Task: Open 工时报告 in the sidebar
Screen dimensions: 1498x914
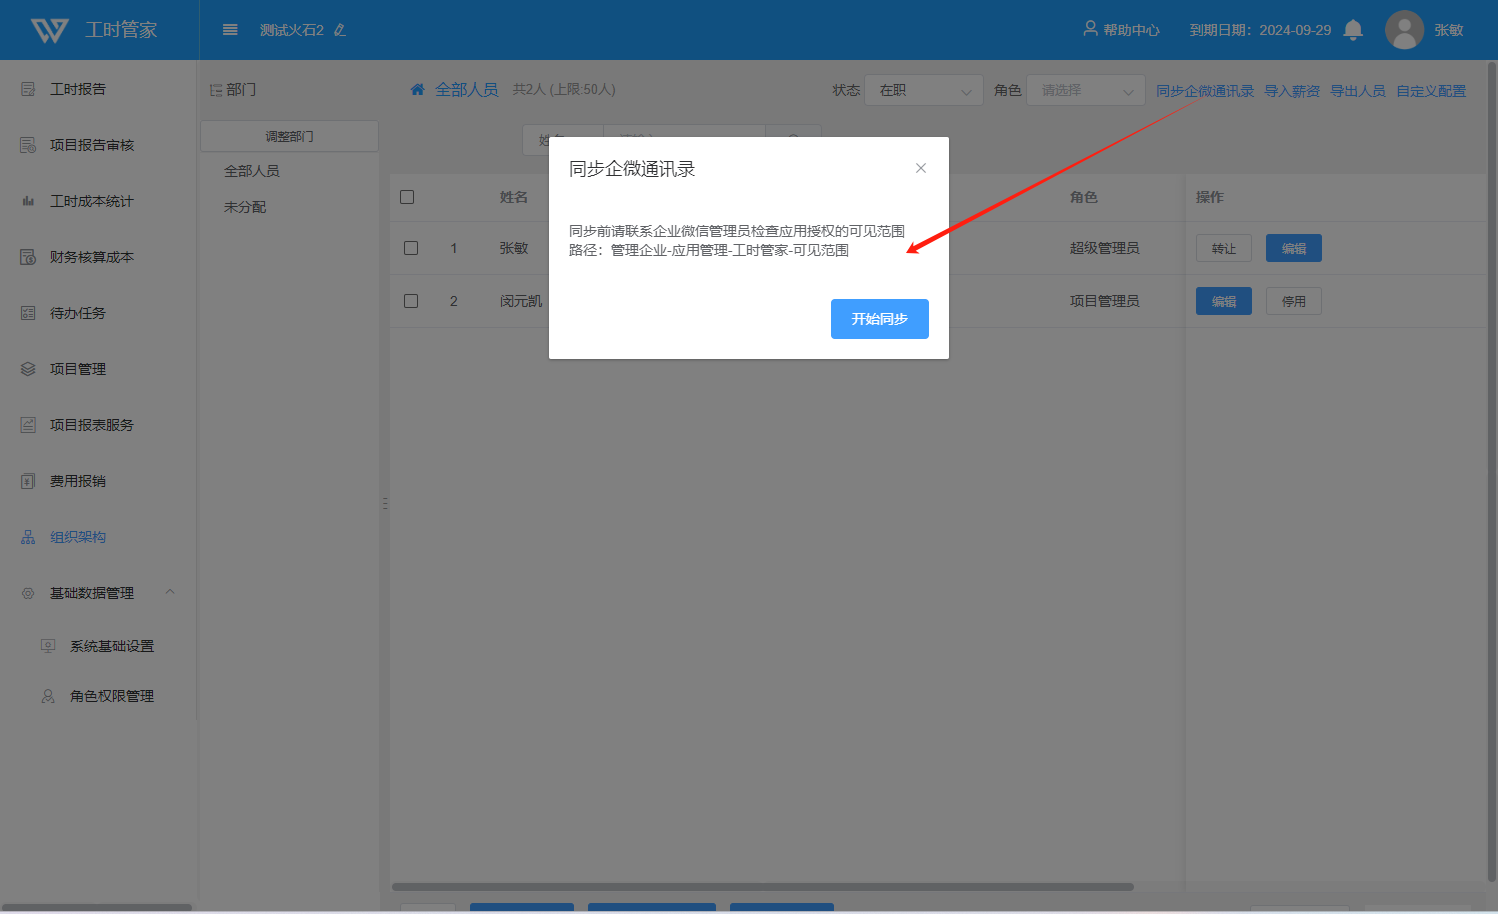Action: tap(78, 89)
